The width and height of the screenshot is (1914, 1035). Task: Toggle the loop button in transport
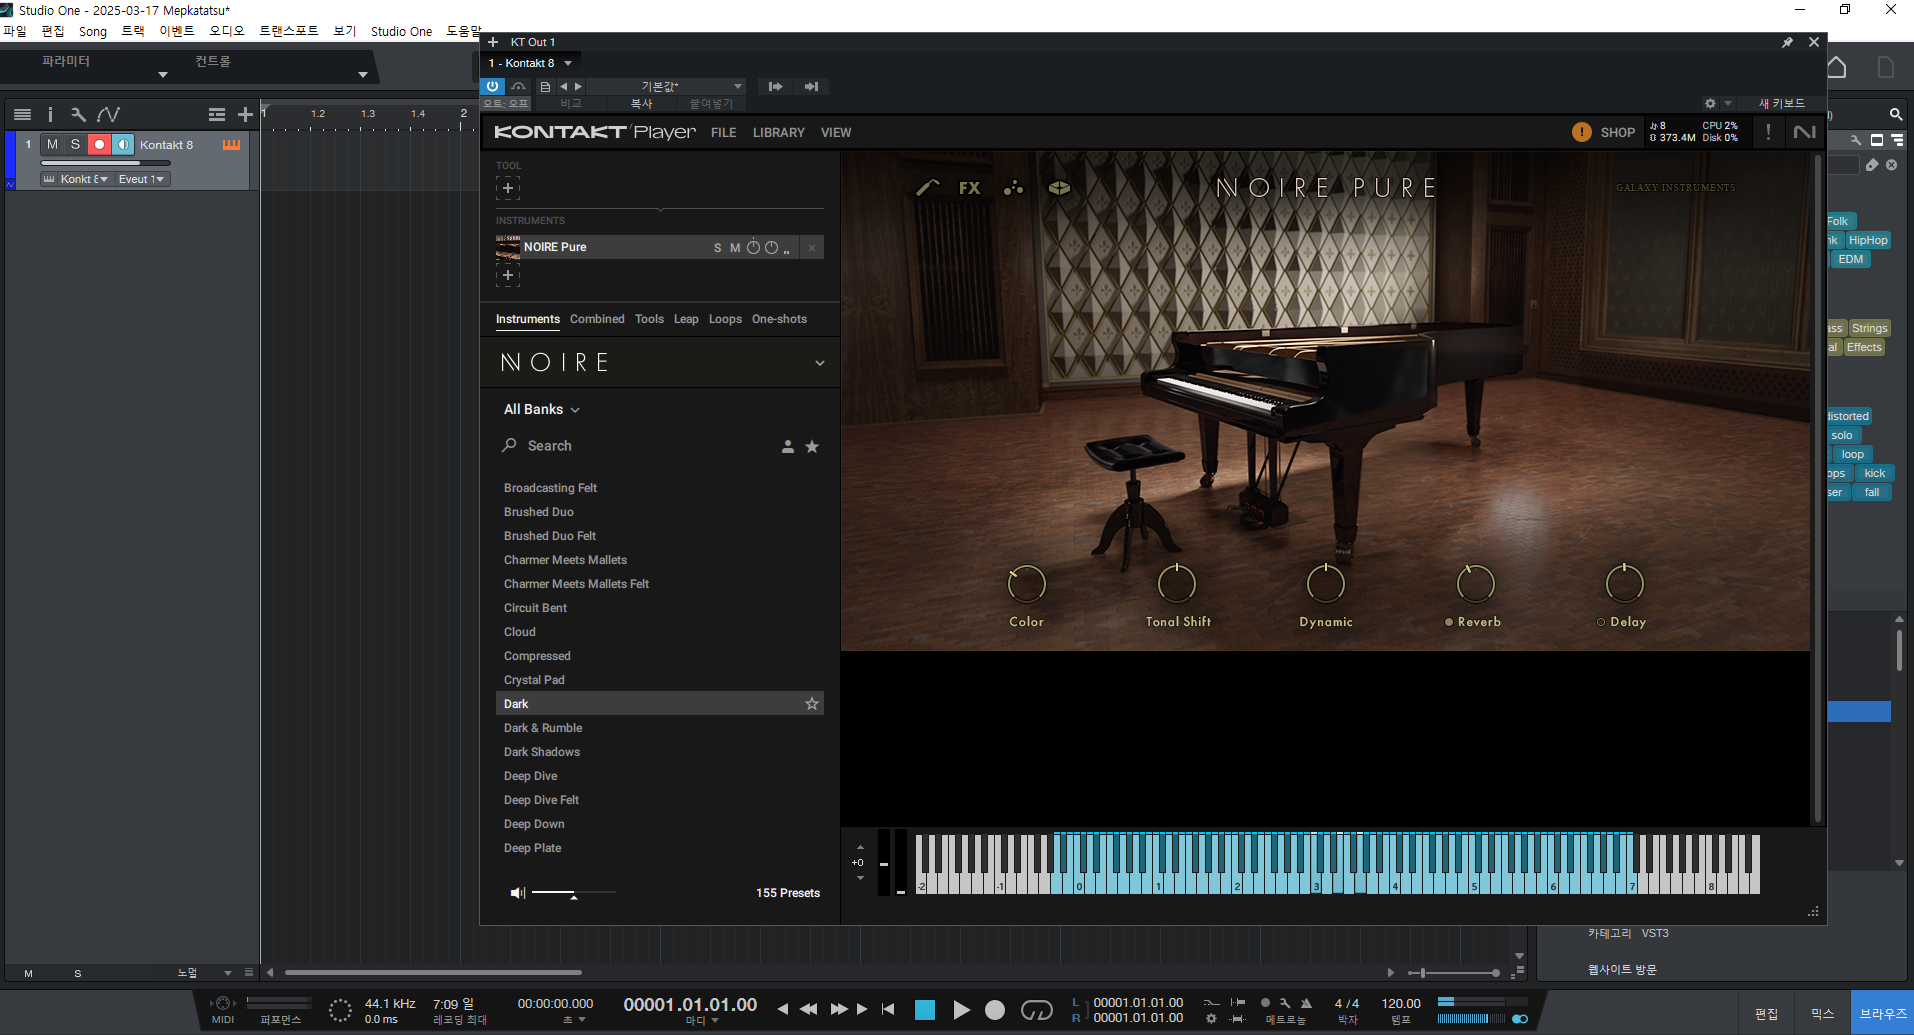pos(1037,1010)
